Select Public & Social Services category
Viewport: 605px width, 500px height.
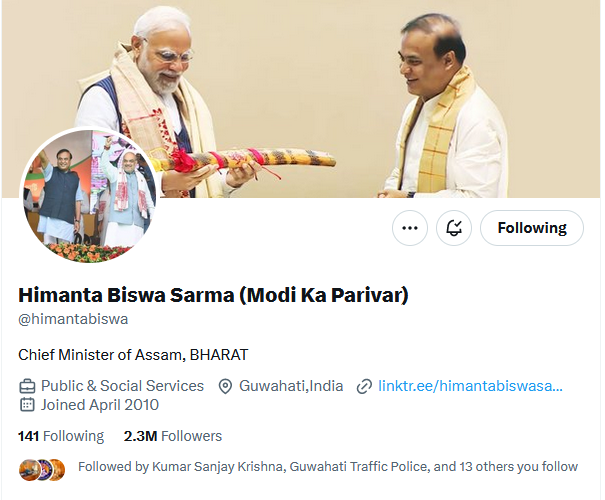click(122, 386)
